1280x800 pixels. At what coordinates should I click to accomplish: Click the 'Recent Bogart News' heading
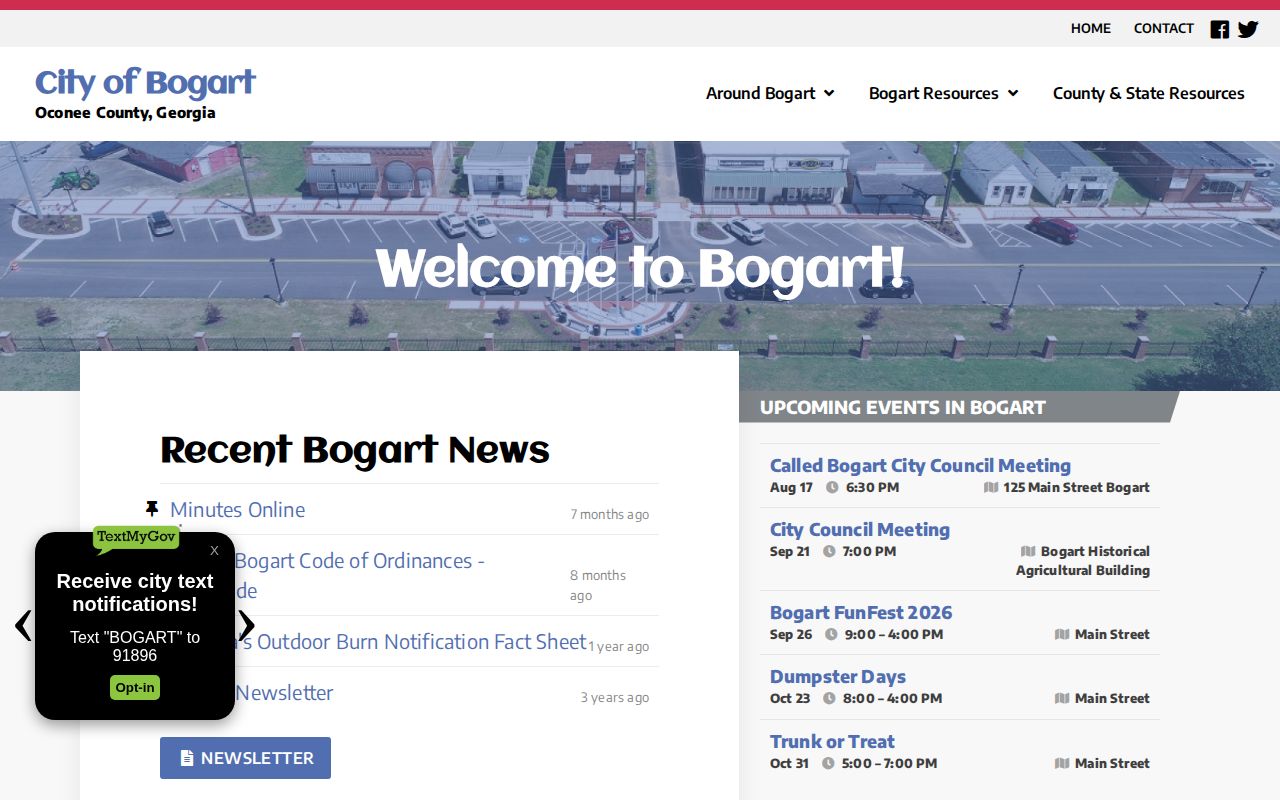[x=355, y=451]
